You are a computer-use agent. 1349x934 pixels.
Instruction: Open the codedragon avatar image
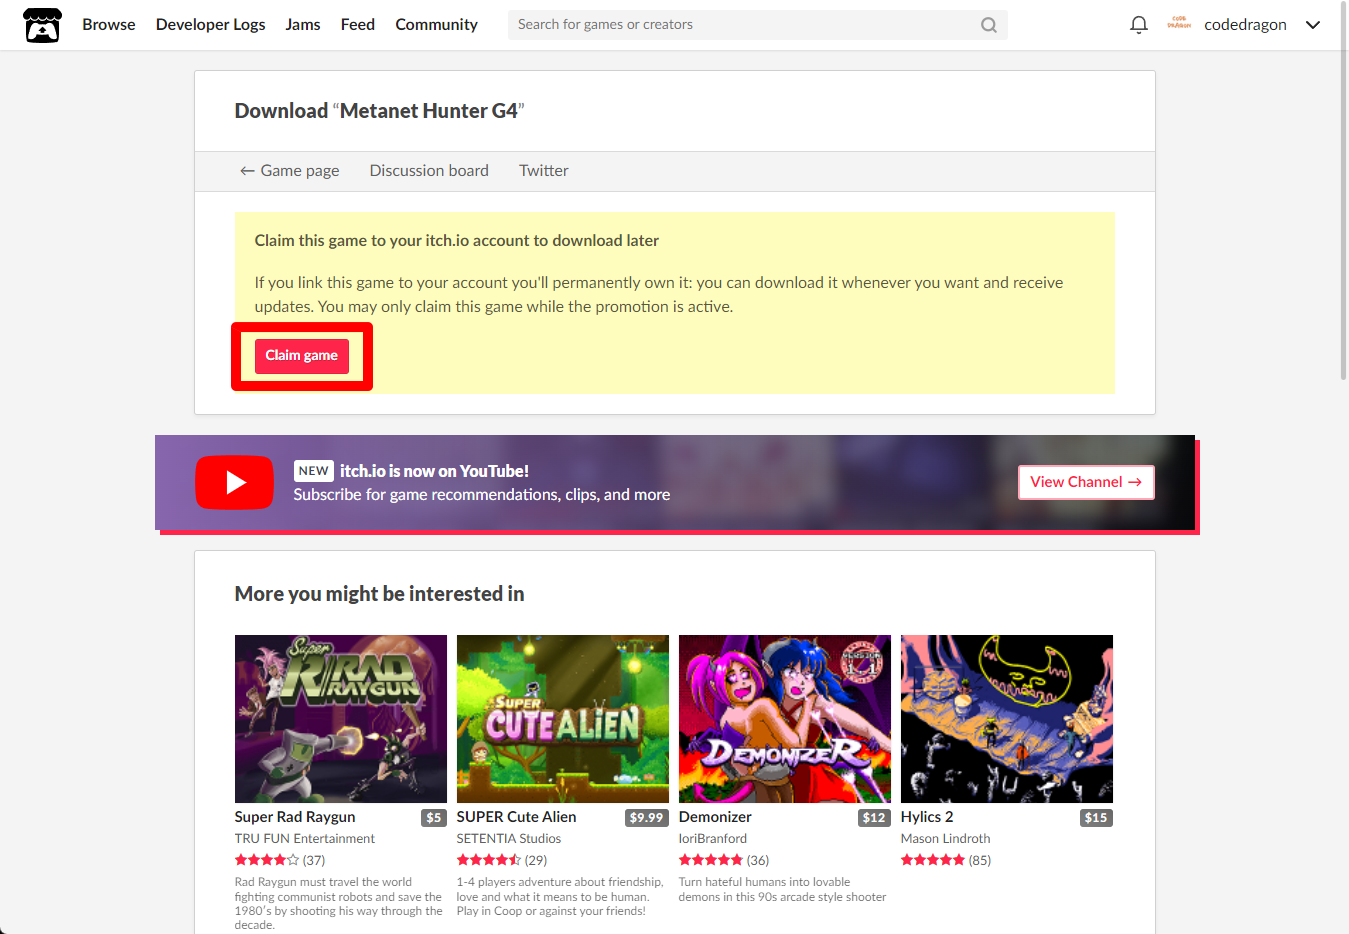(x=1179, y=24)
